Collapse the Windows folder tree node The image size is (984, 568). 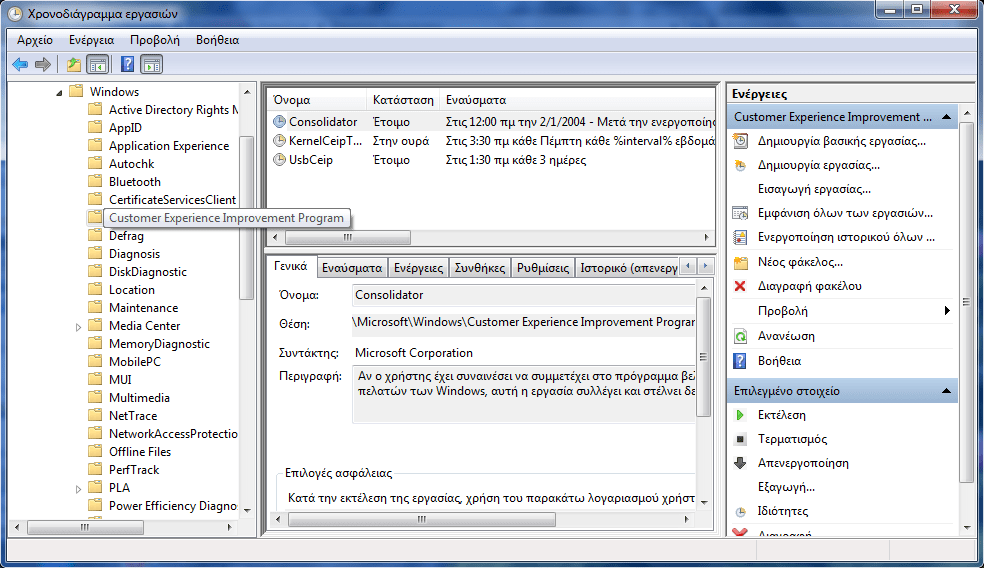coord(59,92)
